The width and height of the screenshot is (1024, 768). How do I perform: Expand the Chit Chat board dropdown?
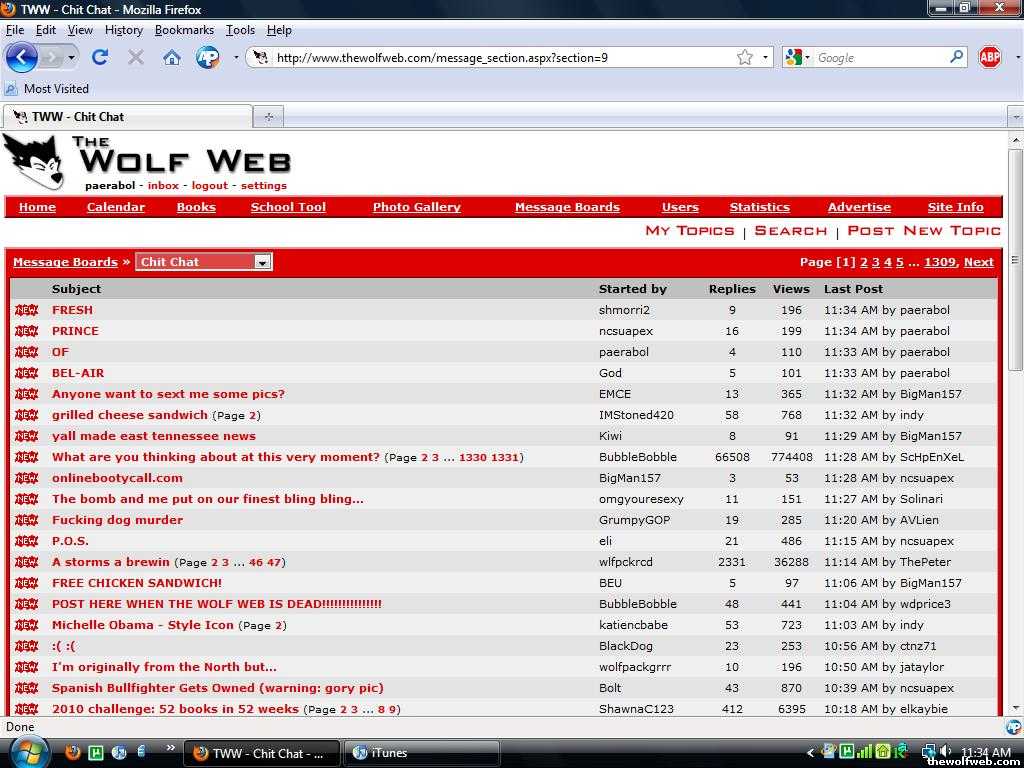click(262, 262)
